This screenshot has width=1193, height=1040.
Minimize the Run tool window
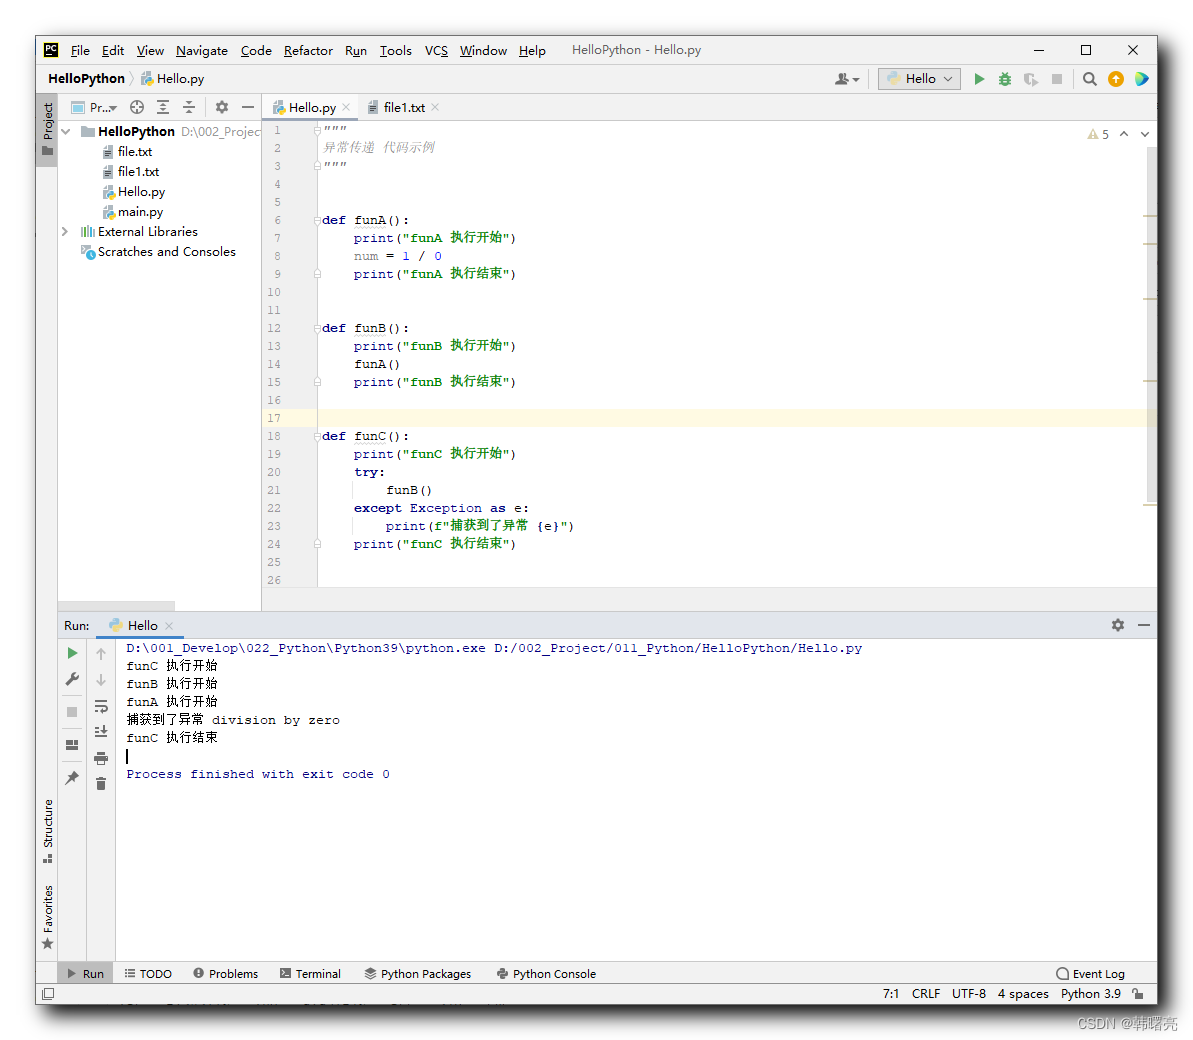tap(1144, 625)
